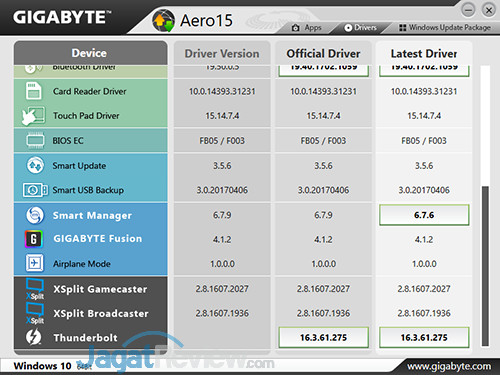Click Card Reader driver version 10.0.14393.31231
This screenshot has width=500, height=375.
point(222,91)
